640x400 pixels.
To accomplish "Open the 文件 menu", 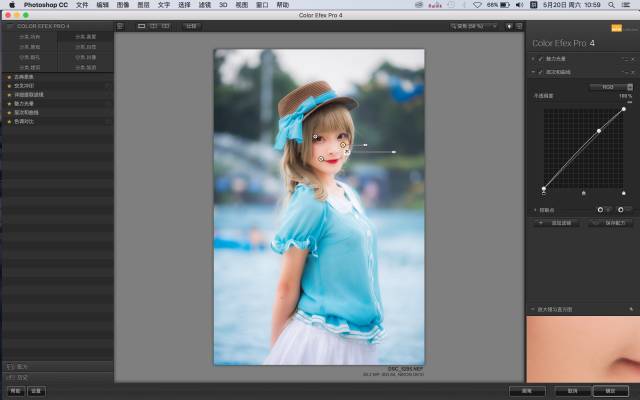I will point(82,5).
